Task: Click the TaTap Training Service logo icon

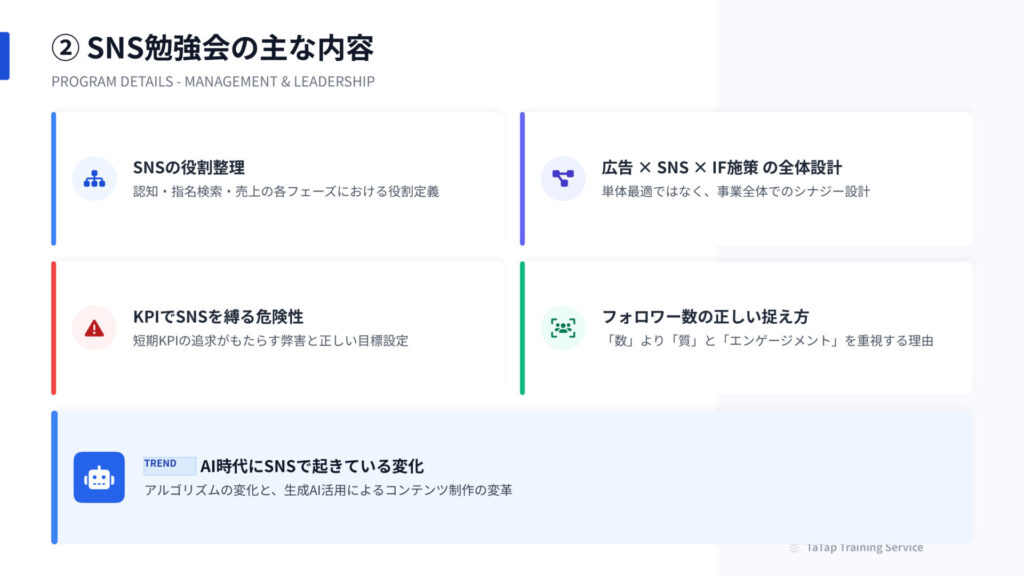Action: tap(794, 548)
